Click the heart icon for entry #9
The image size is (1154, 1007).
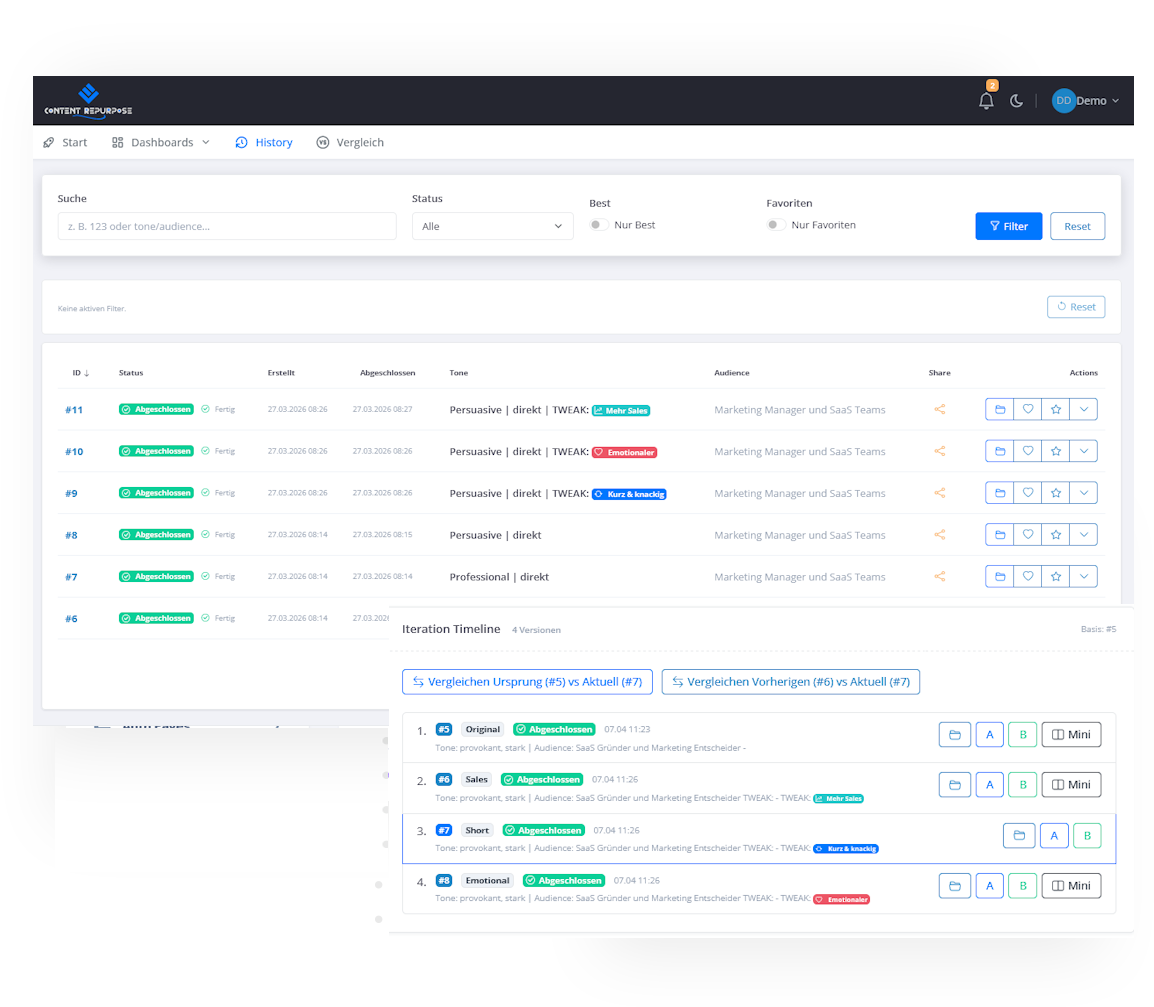[1027, 493]
